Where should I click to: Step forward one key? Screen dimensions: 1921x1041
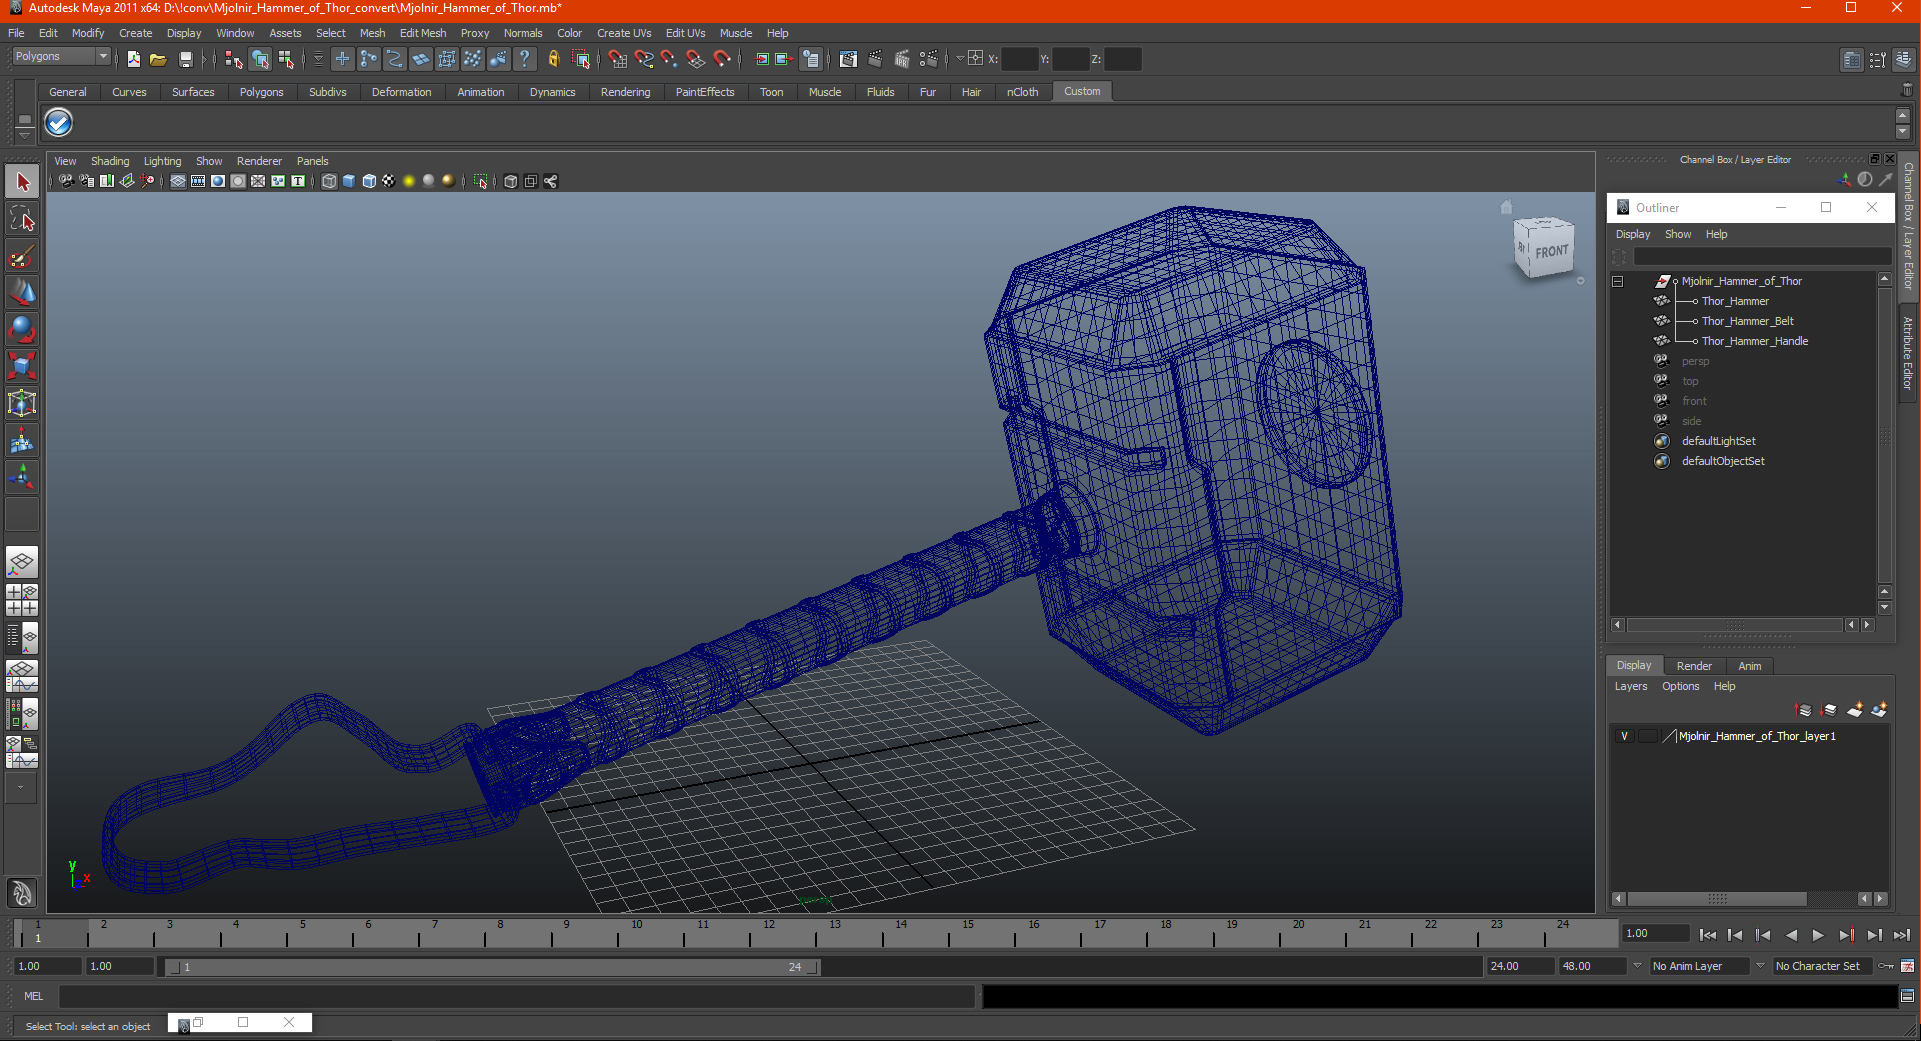[1846, 935]
